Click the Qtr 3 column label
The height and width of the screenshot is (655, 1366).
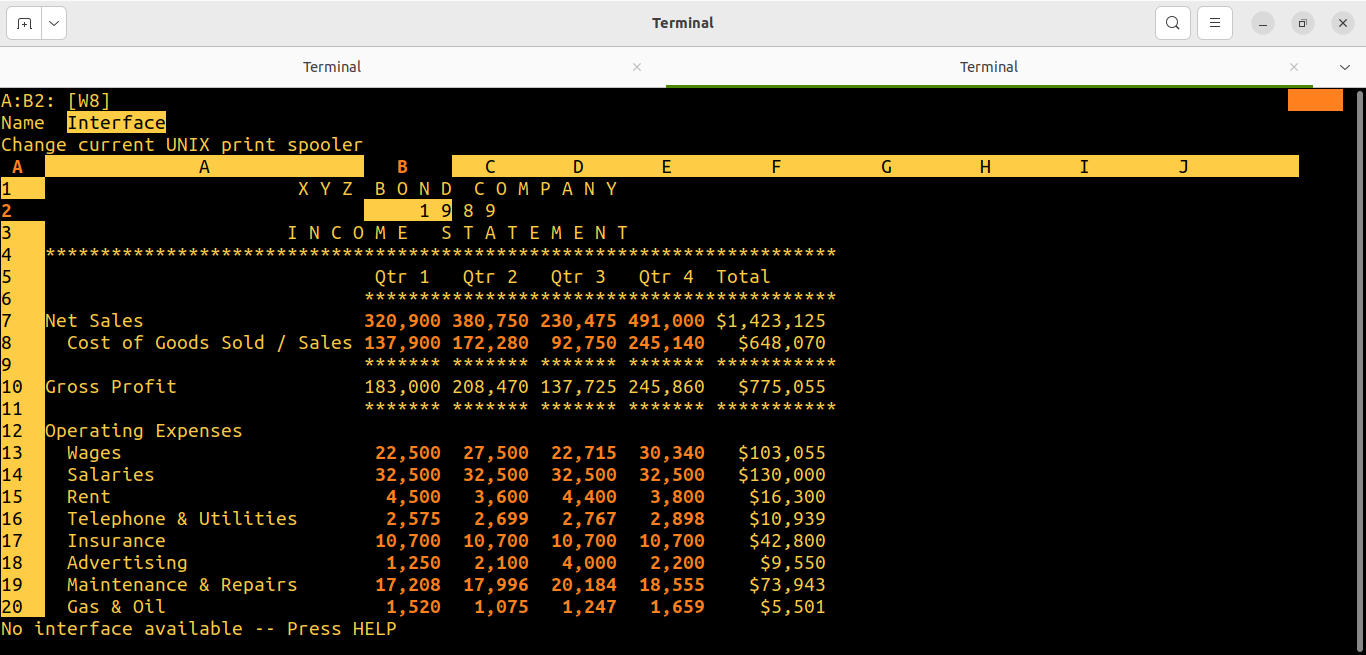578,277
